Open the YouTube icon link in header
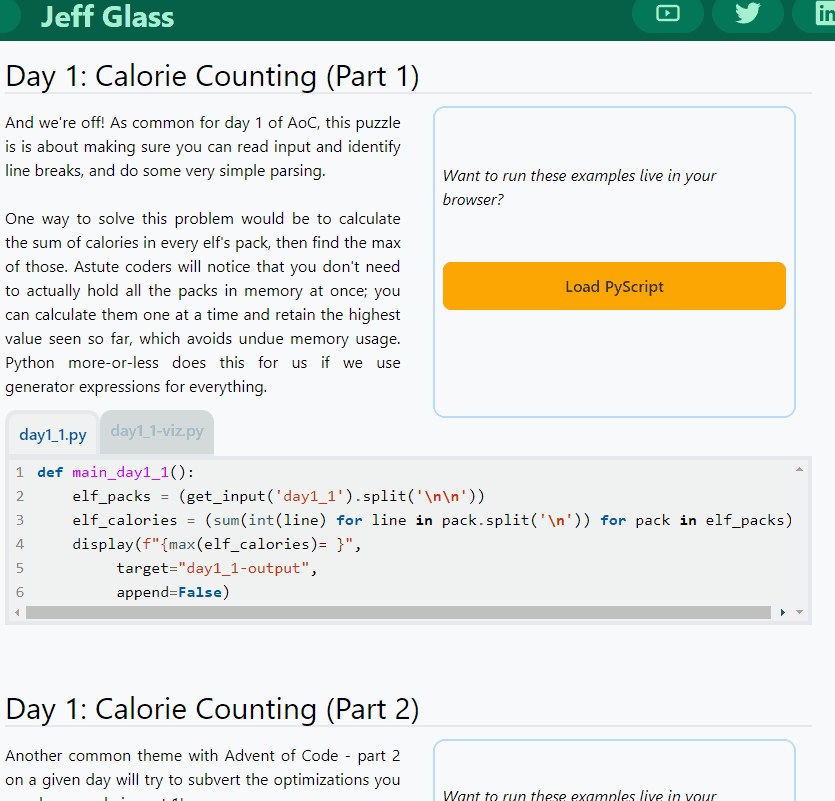The image size is (835, 801). click(667, 13)
